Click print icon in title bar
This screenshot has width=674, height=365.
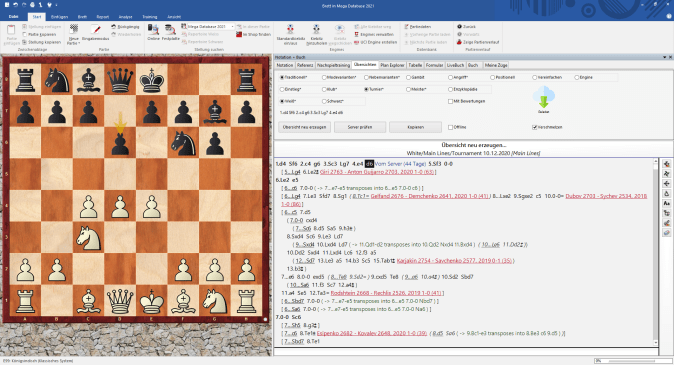tap(32, 5)
